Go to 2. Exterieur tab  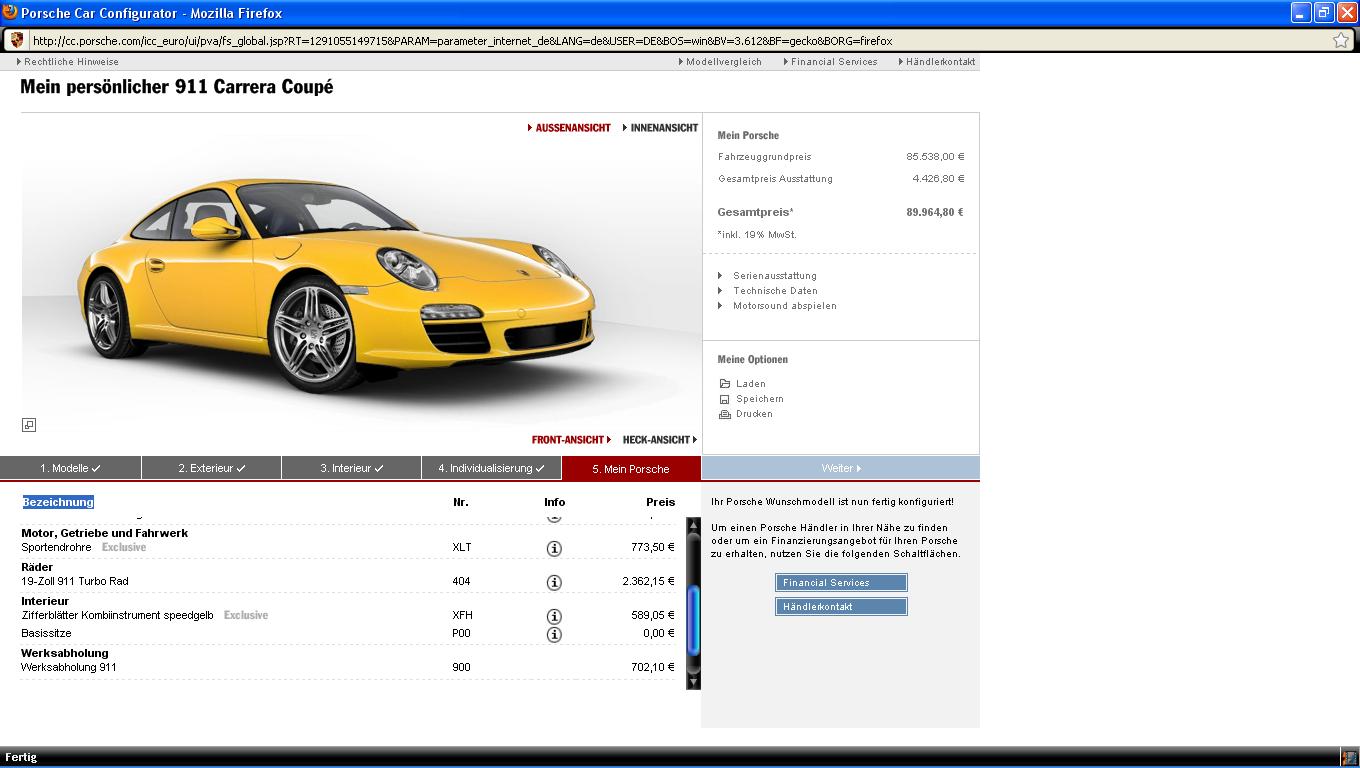[x=212, y=468]
